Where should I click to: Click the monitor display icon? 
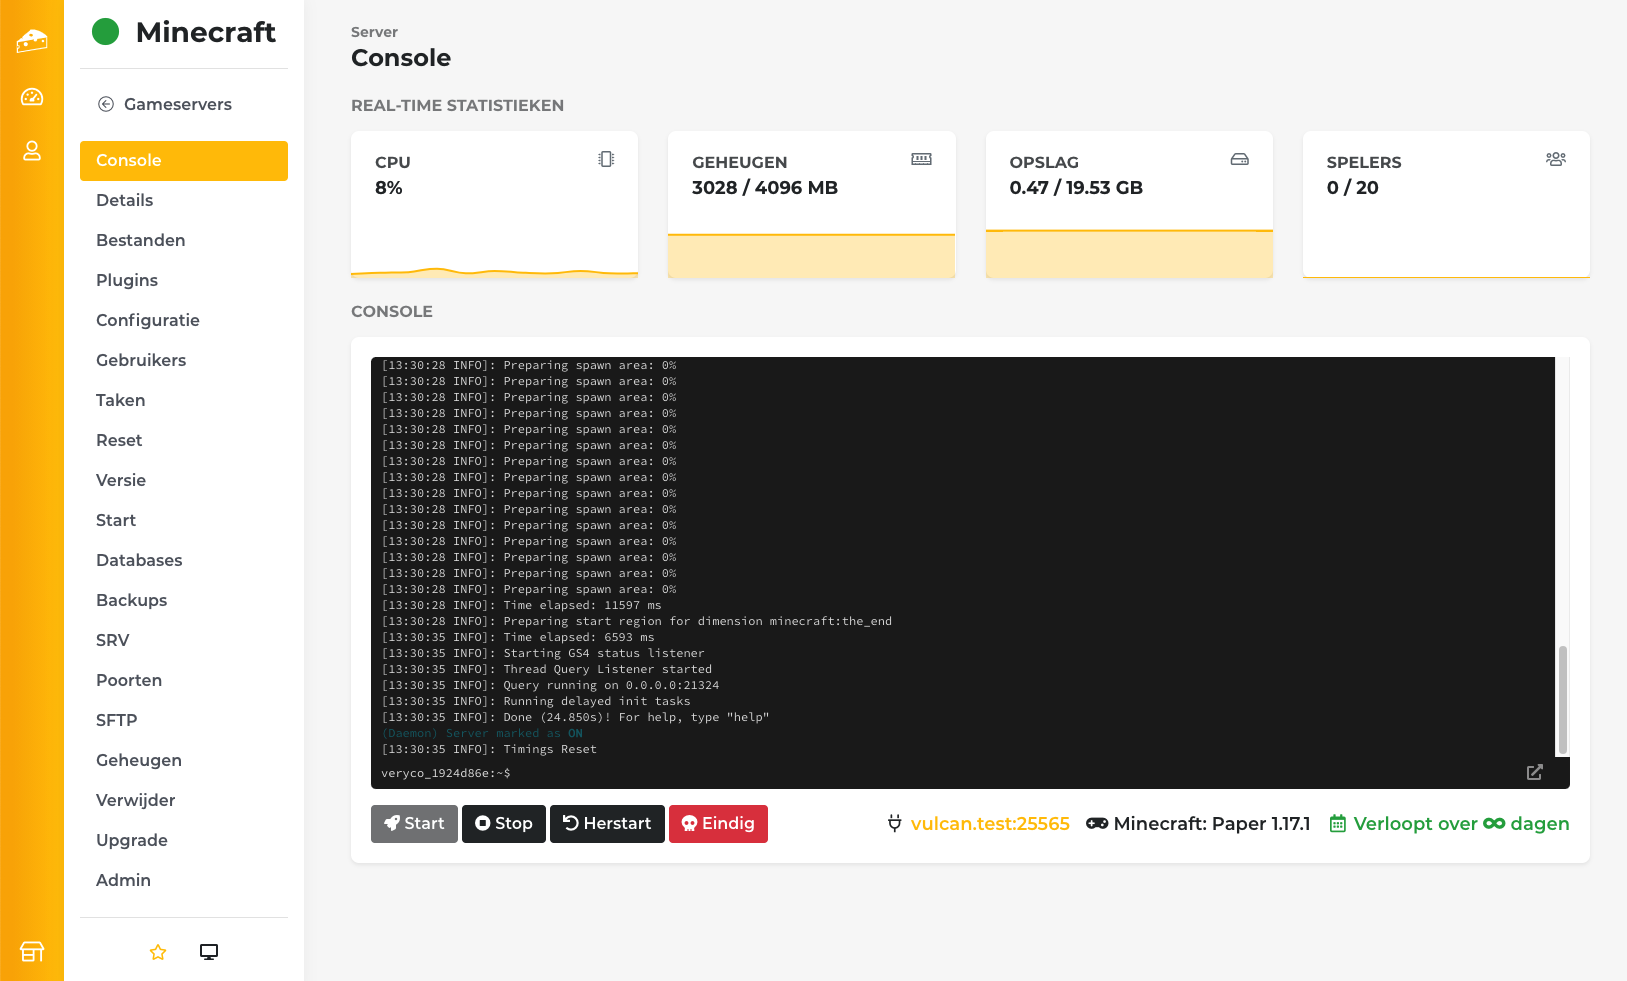click(x=209, y=952)
